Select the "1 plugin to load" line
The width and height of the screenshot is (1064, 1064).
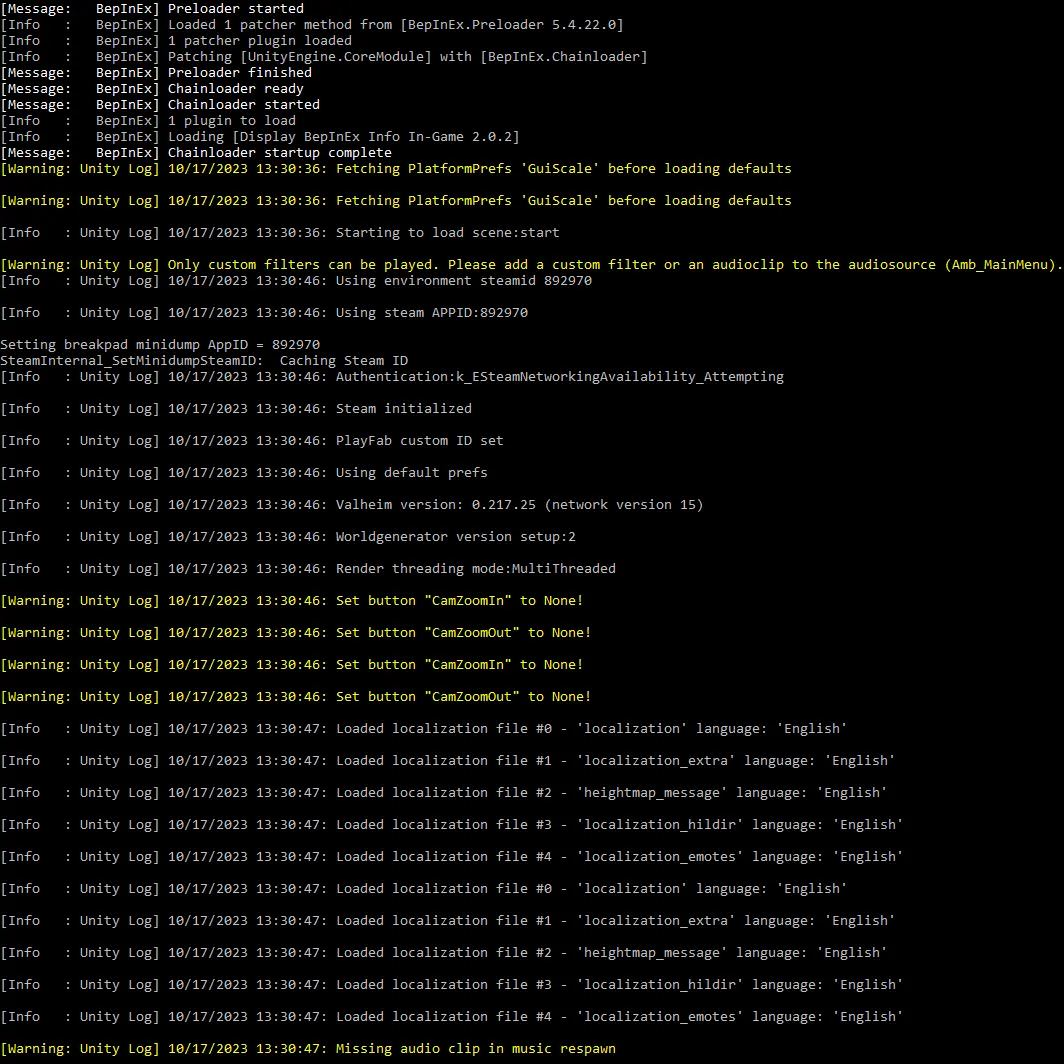pos(148,121)
